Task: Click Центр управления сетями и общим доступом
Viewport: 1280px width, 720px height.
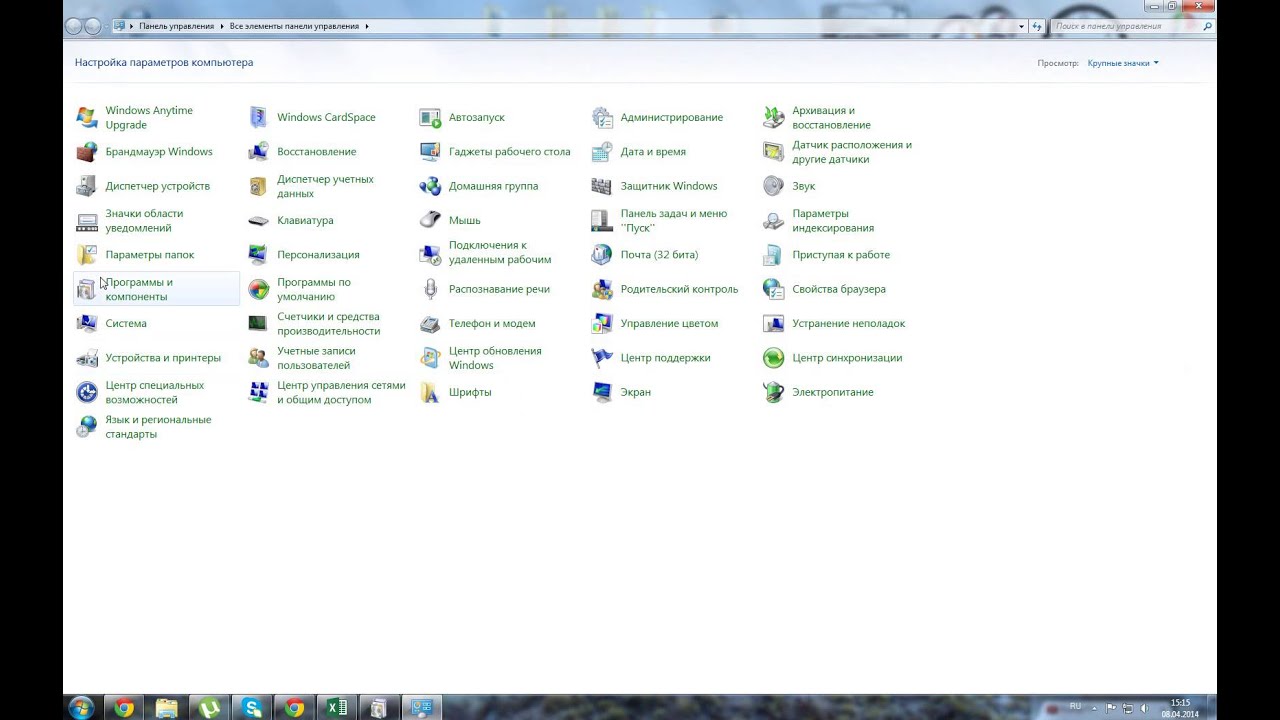Action: pyautogui.click(x=341, y=392)
